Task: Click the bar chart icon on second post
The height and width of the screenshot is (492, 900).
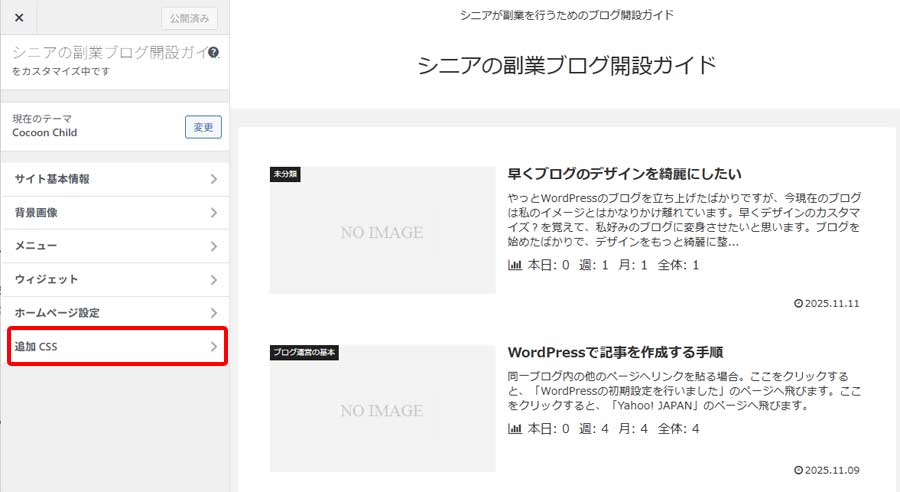Action: click(x=515, y=429)
